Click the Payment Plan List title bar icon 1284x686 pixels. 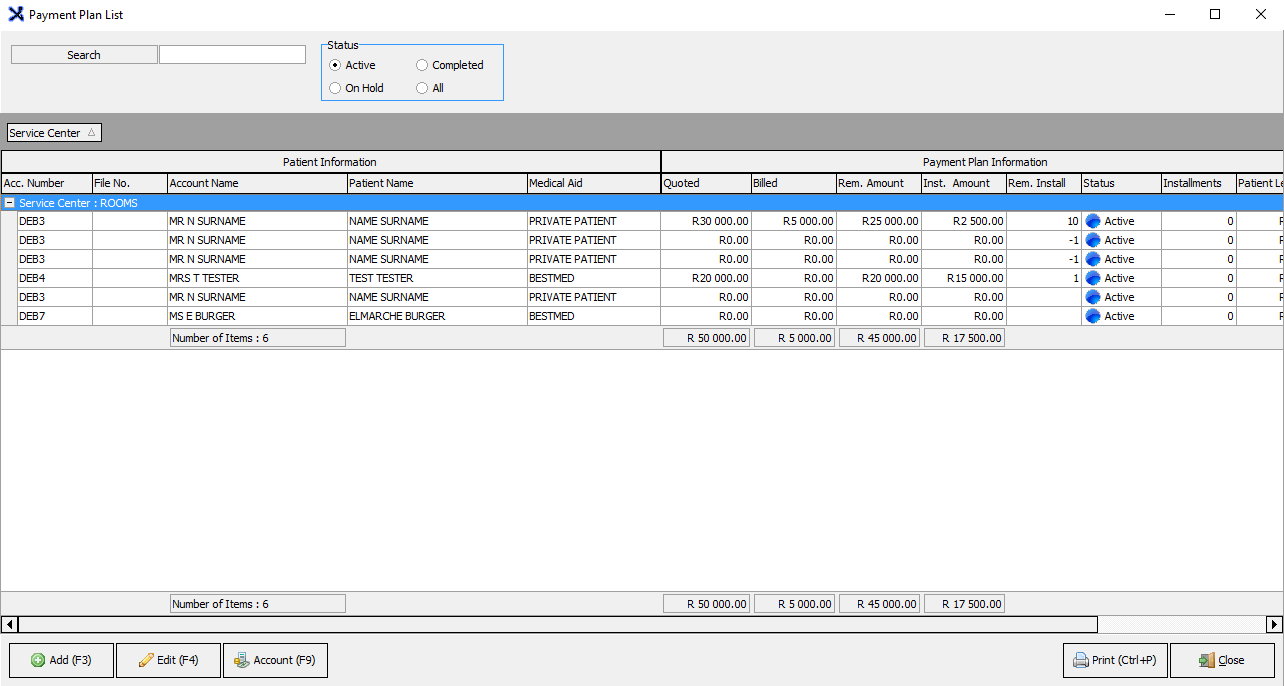(x=15, y=15)
